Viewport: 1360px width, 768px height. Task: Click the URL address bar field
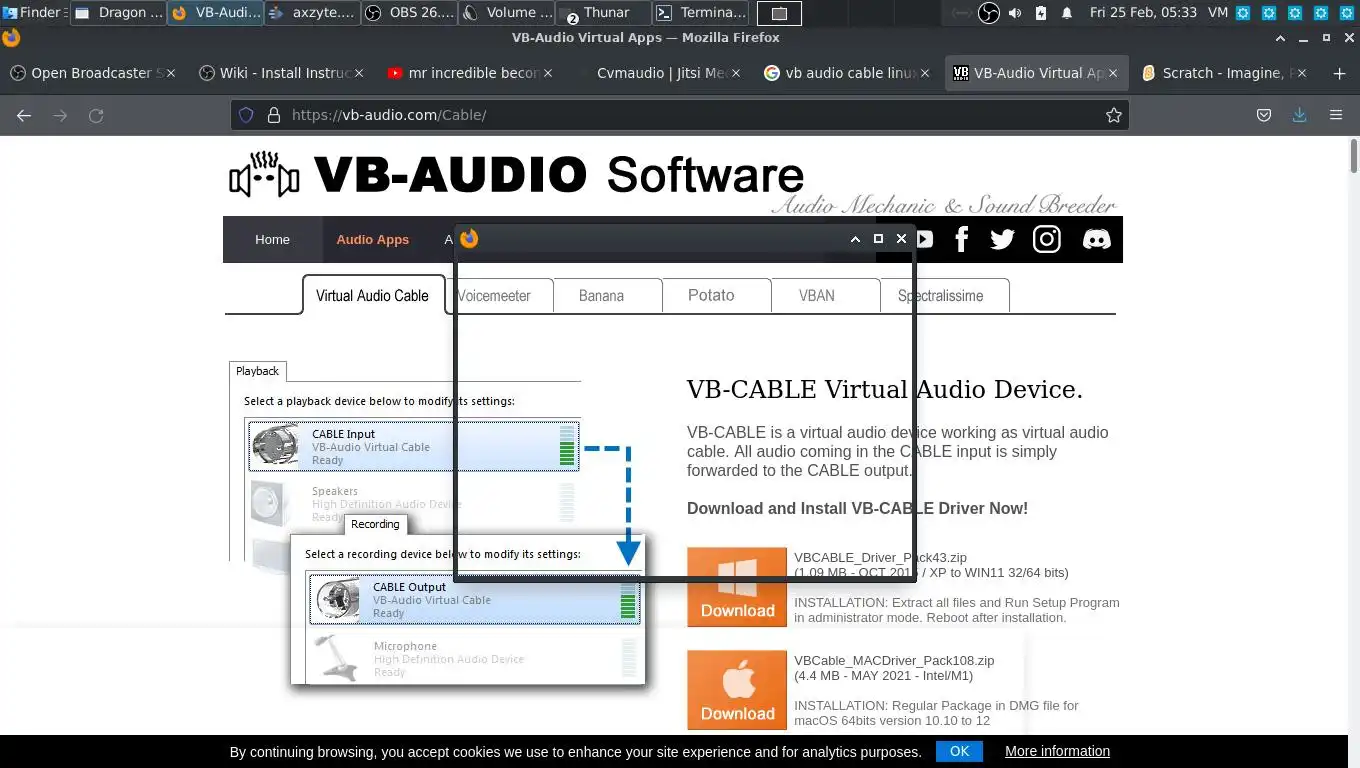[680, 115]
